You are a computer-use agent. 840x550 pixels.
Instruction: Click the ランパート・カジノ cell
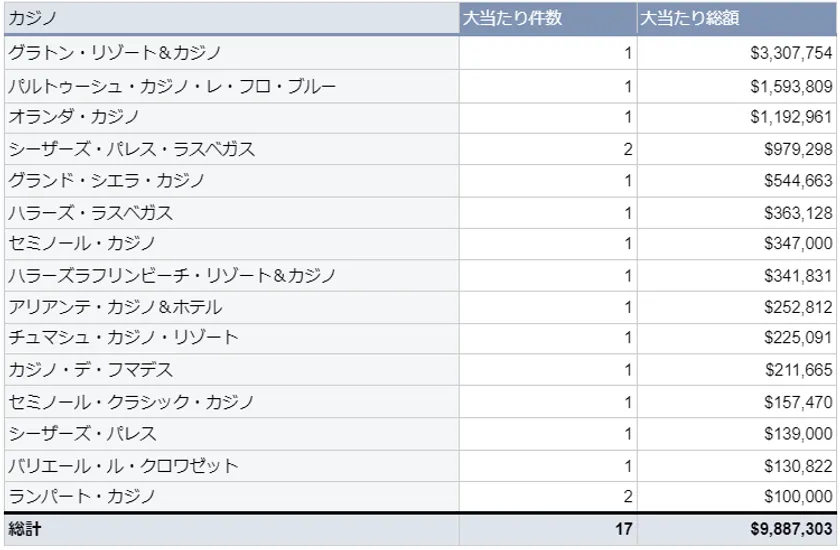pyautogui.click(x=82, y=497)
